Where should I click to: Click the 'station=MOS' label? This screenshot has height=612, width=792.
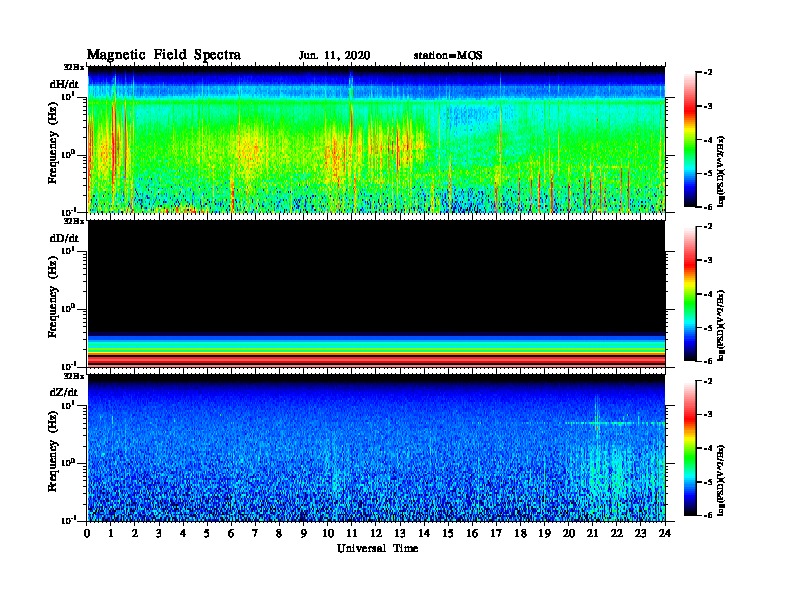[448, 56]
